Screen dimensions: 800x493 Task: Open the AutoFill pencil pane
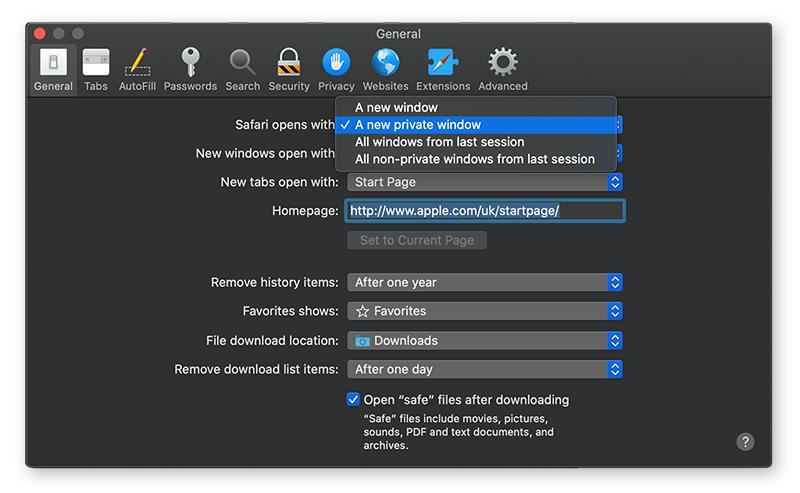coord(137,70)
